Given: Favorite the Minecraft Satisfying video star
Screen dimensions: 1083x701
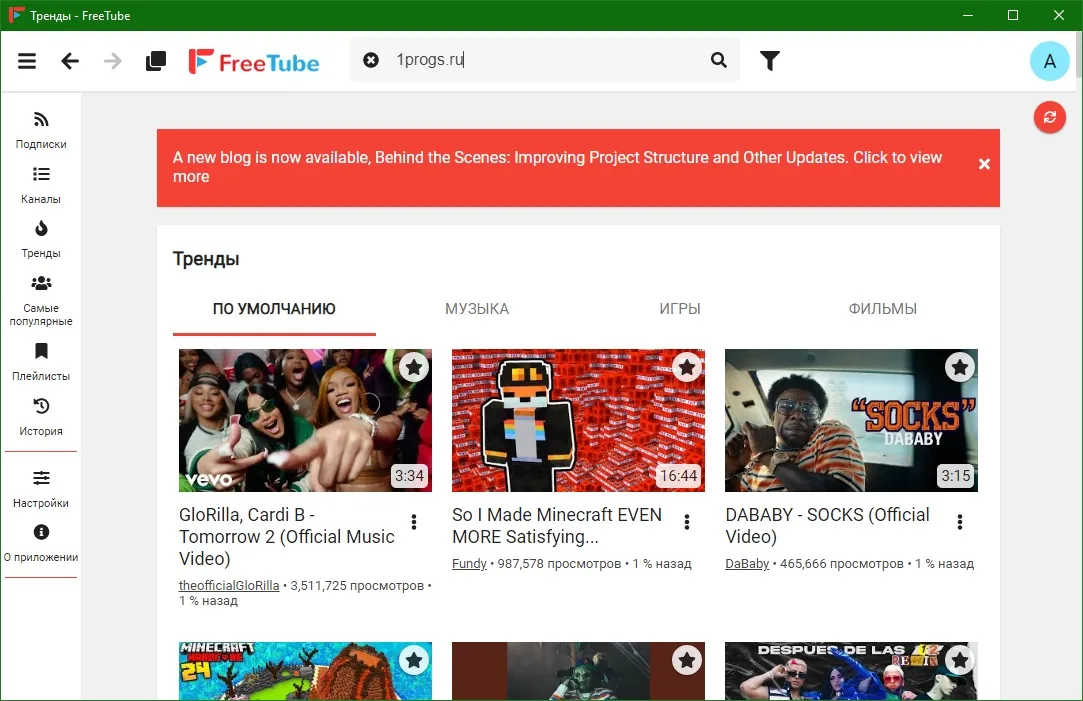Looking at the screenshot, I should 687,367.
